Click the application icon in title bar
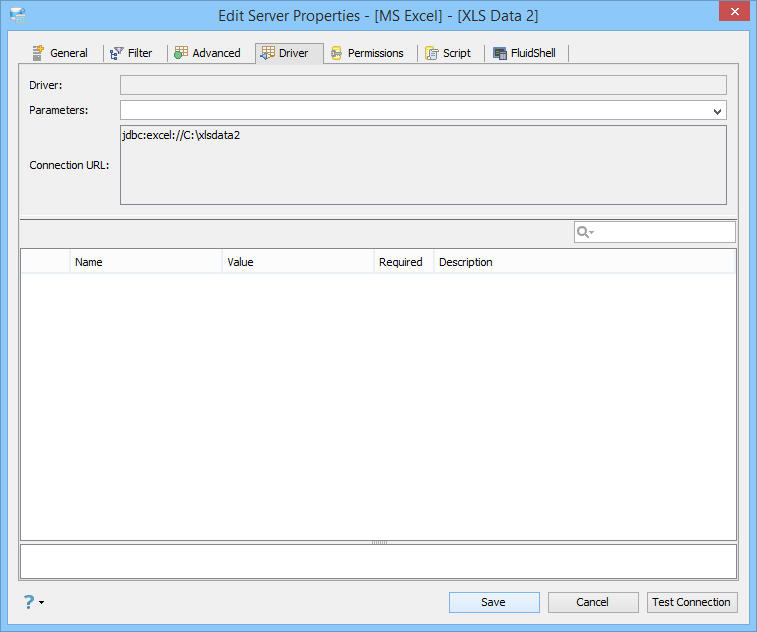 click(18, 15)
